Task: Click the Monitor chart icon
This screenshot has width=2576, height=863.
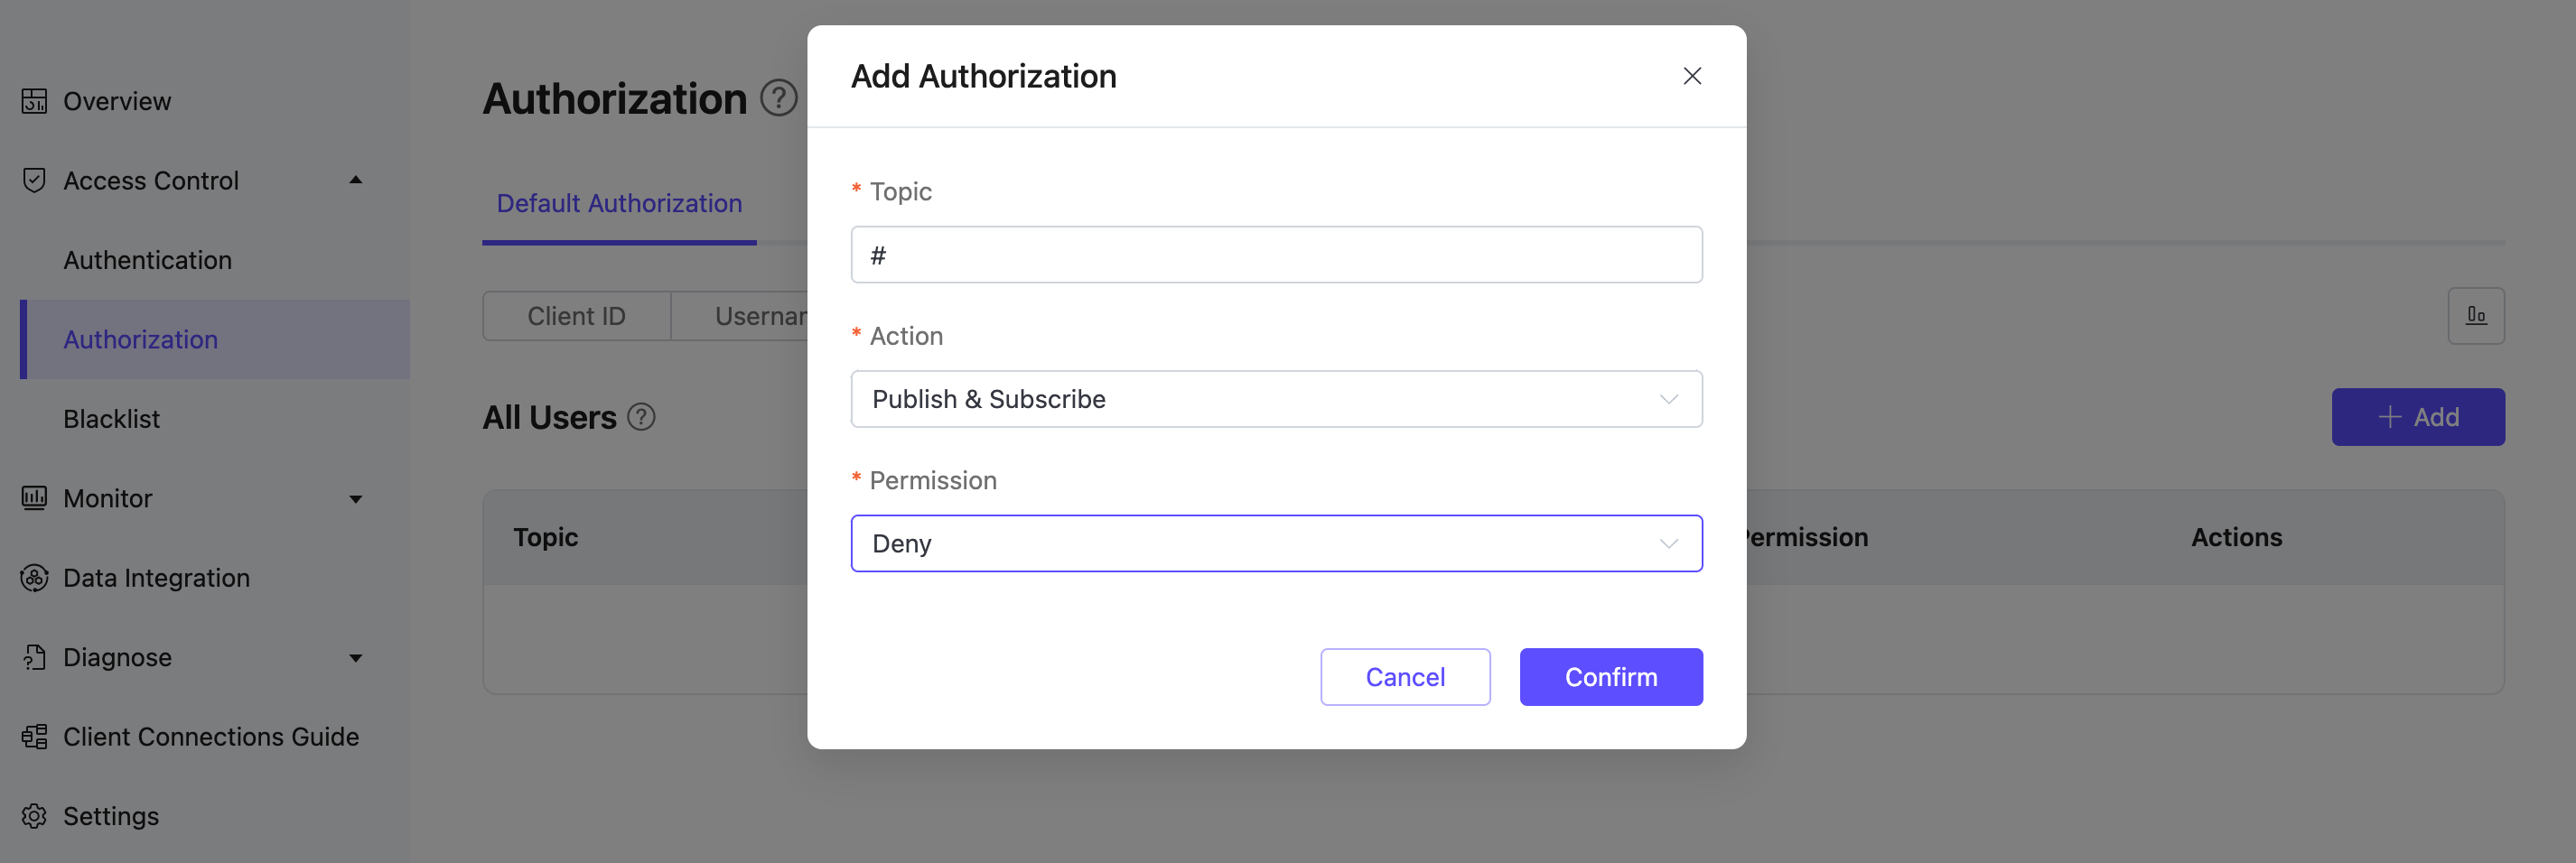Action: coord(34,498)
